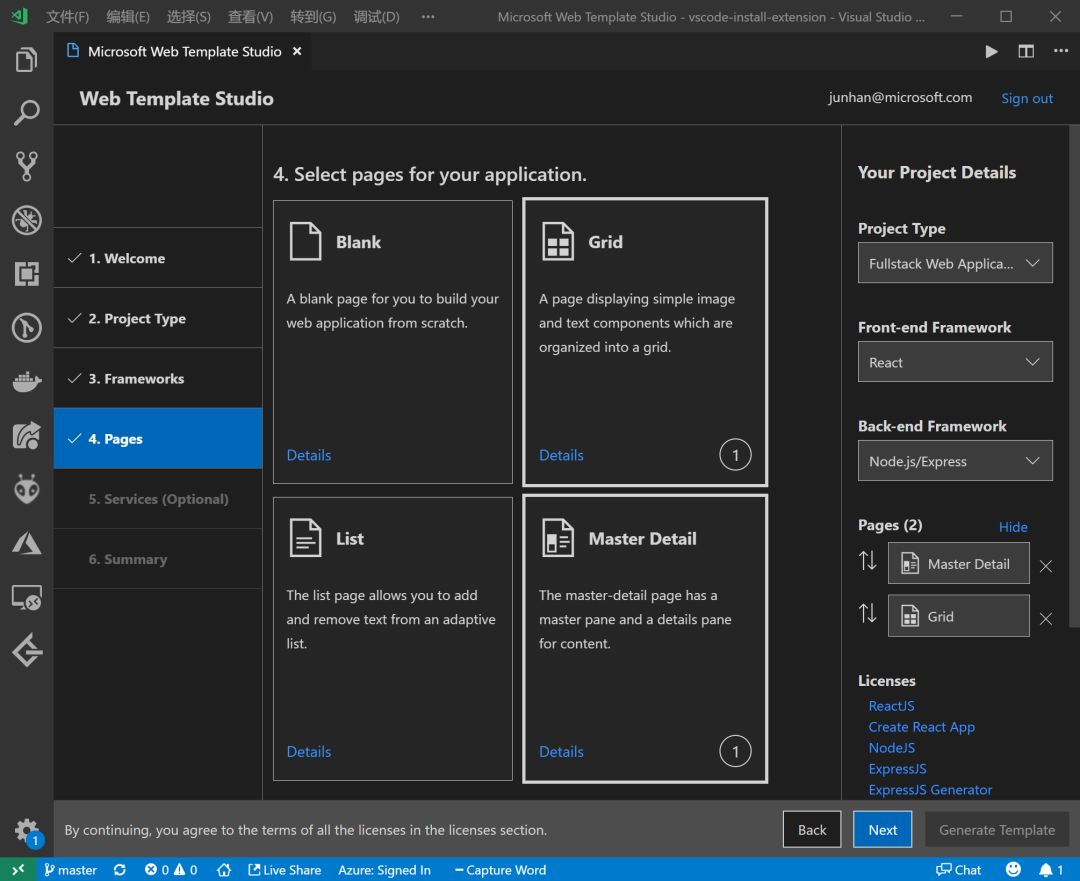Open Source Control view in activity bar

(x=26, y=166)
